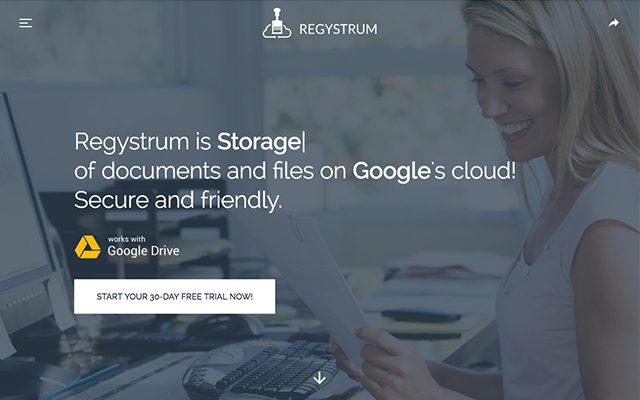Click the scroll-down arrow icon
Viewport: 640px width, 400px height.
pos(320,378)
